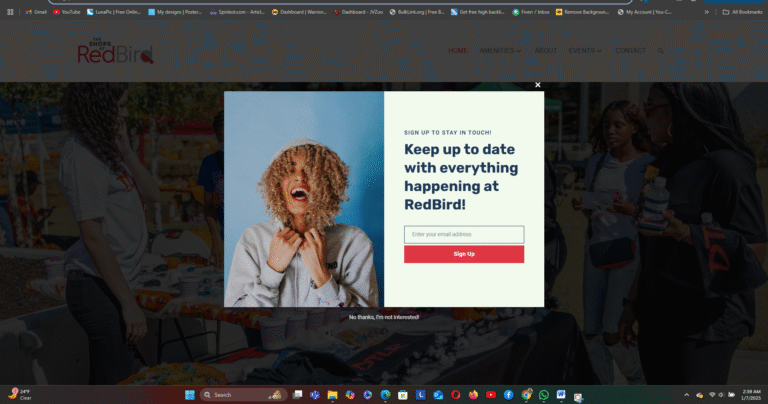Open Outlook from the taskbar
This screenshot has height=404, width=768.
[438, 395]
